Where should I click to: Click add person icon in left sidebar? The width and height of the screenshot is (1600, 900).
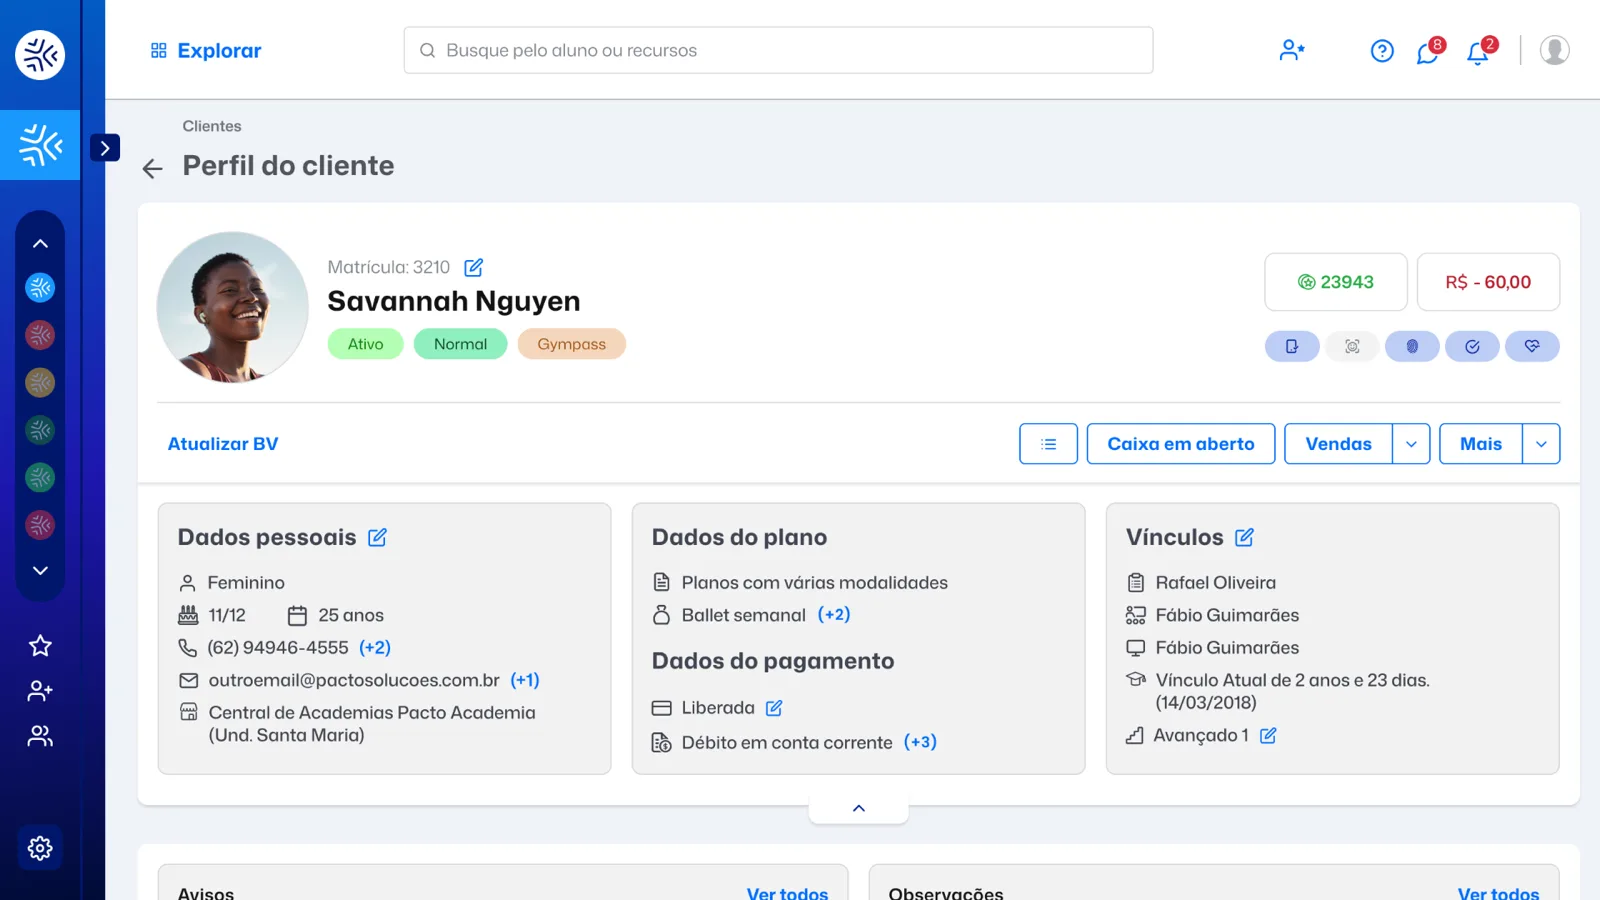[40, 691]
